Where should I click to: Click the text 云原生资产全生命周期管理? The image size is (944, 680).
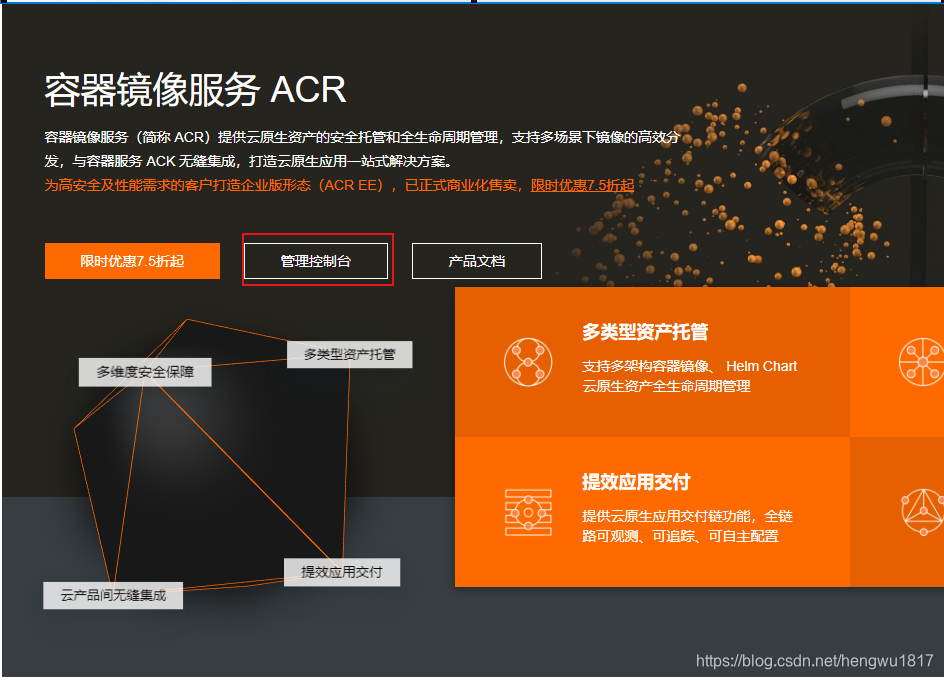click(x=666, y=386)
